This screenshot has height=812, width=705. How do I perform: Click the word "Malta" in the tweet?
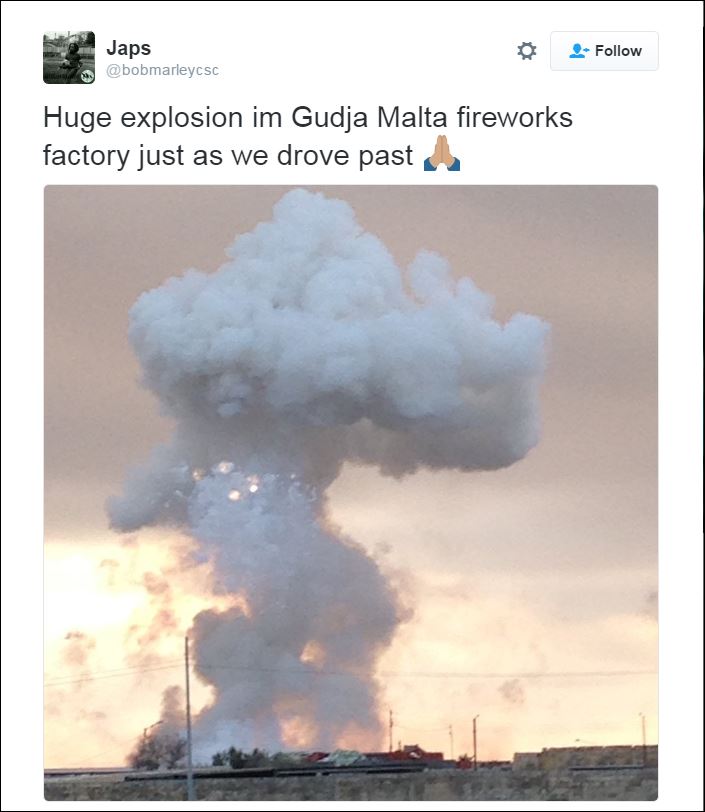pos(412,118)
